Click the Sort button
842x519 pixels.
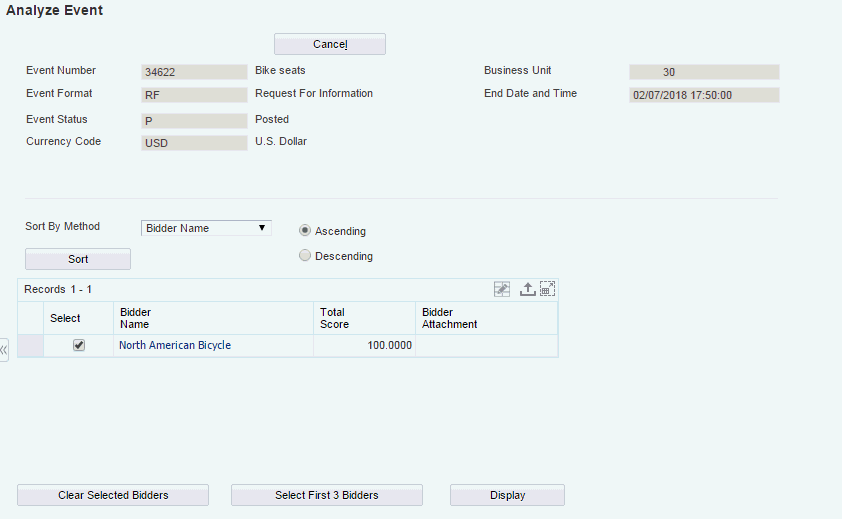point(78,259)
